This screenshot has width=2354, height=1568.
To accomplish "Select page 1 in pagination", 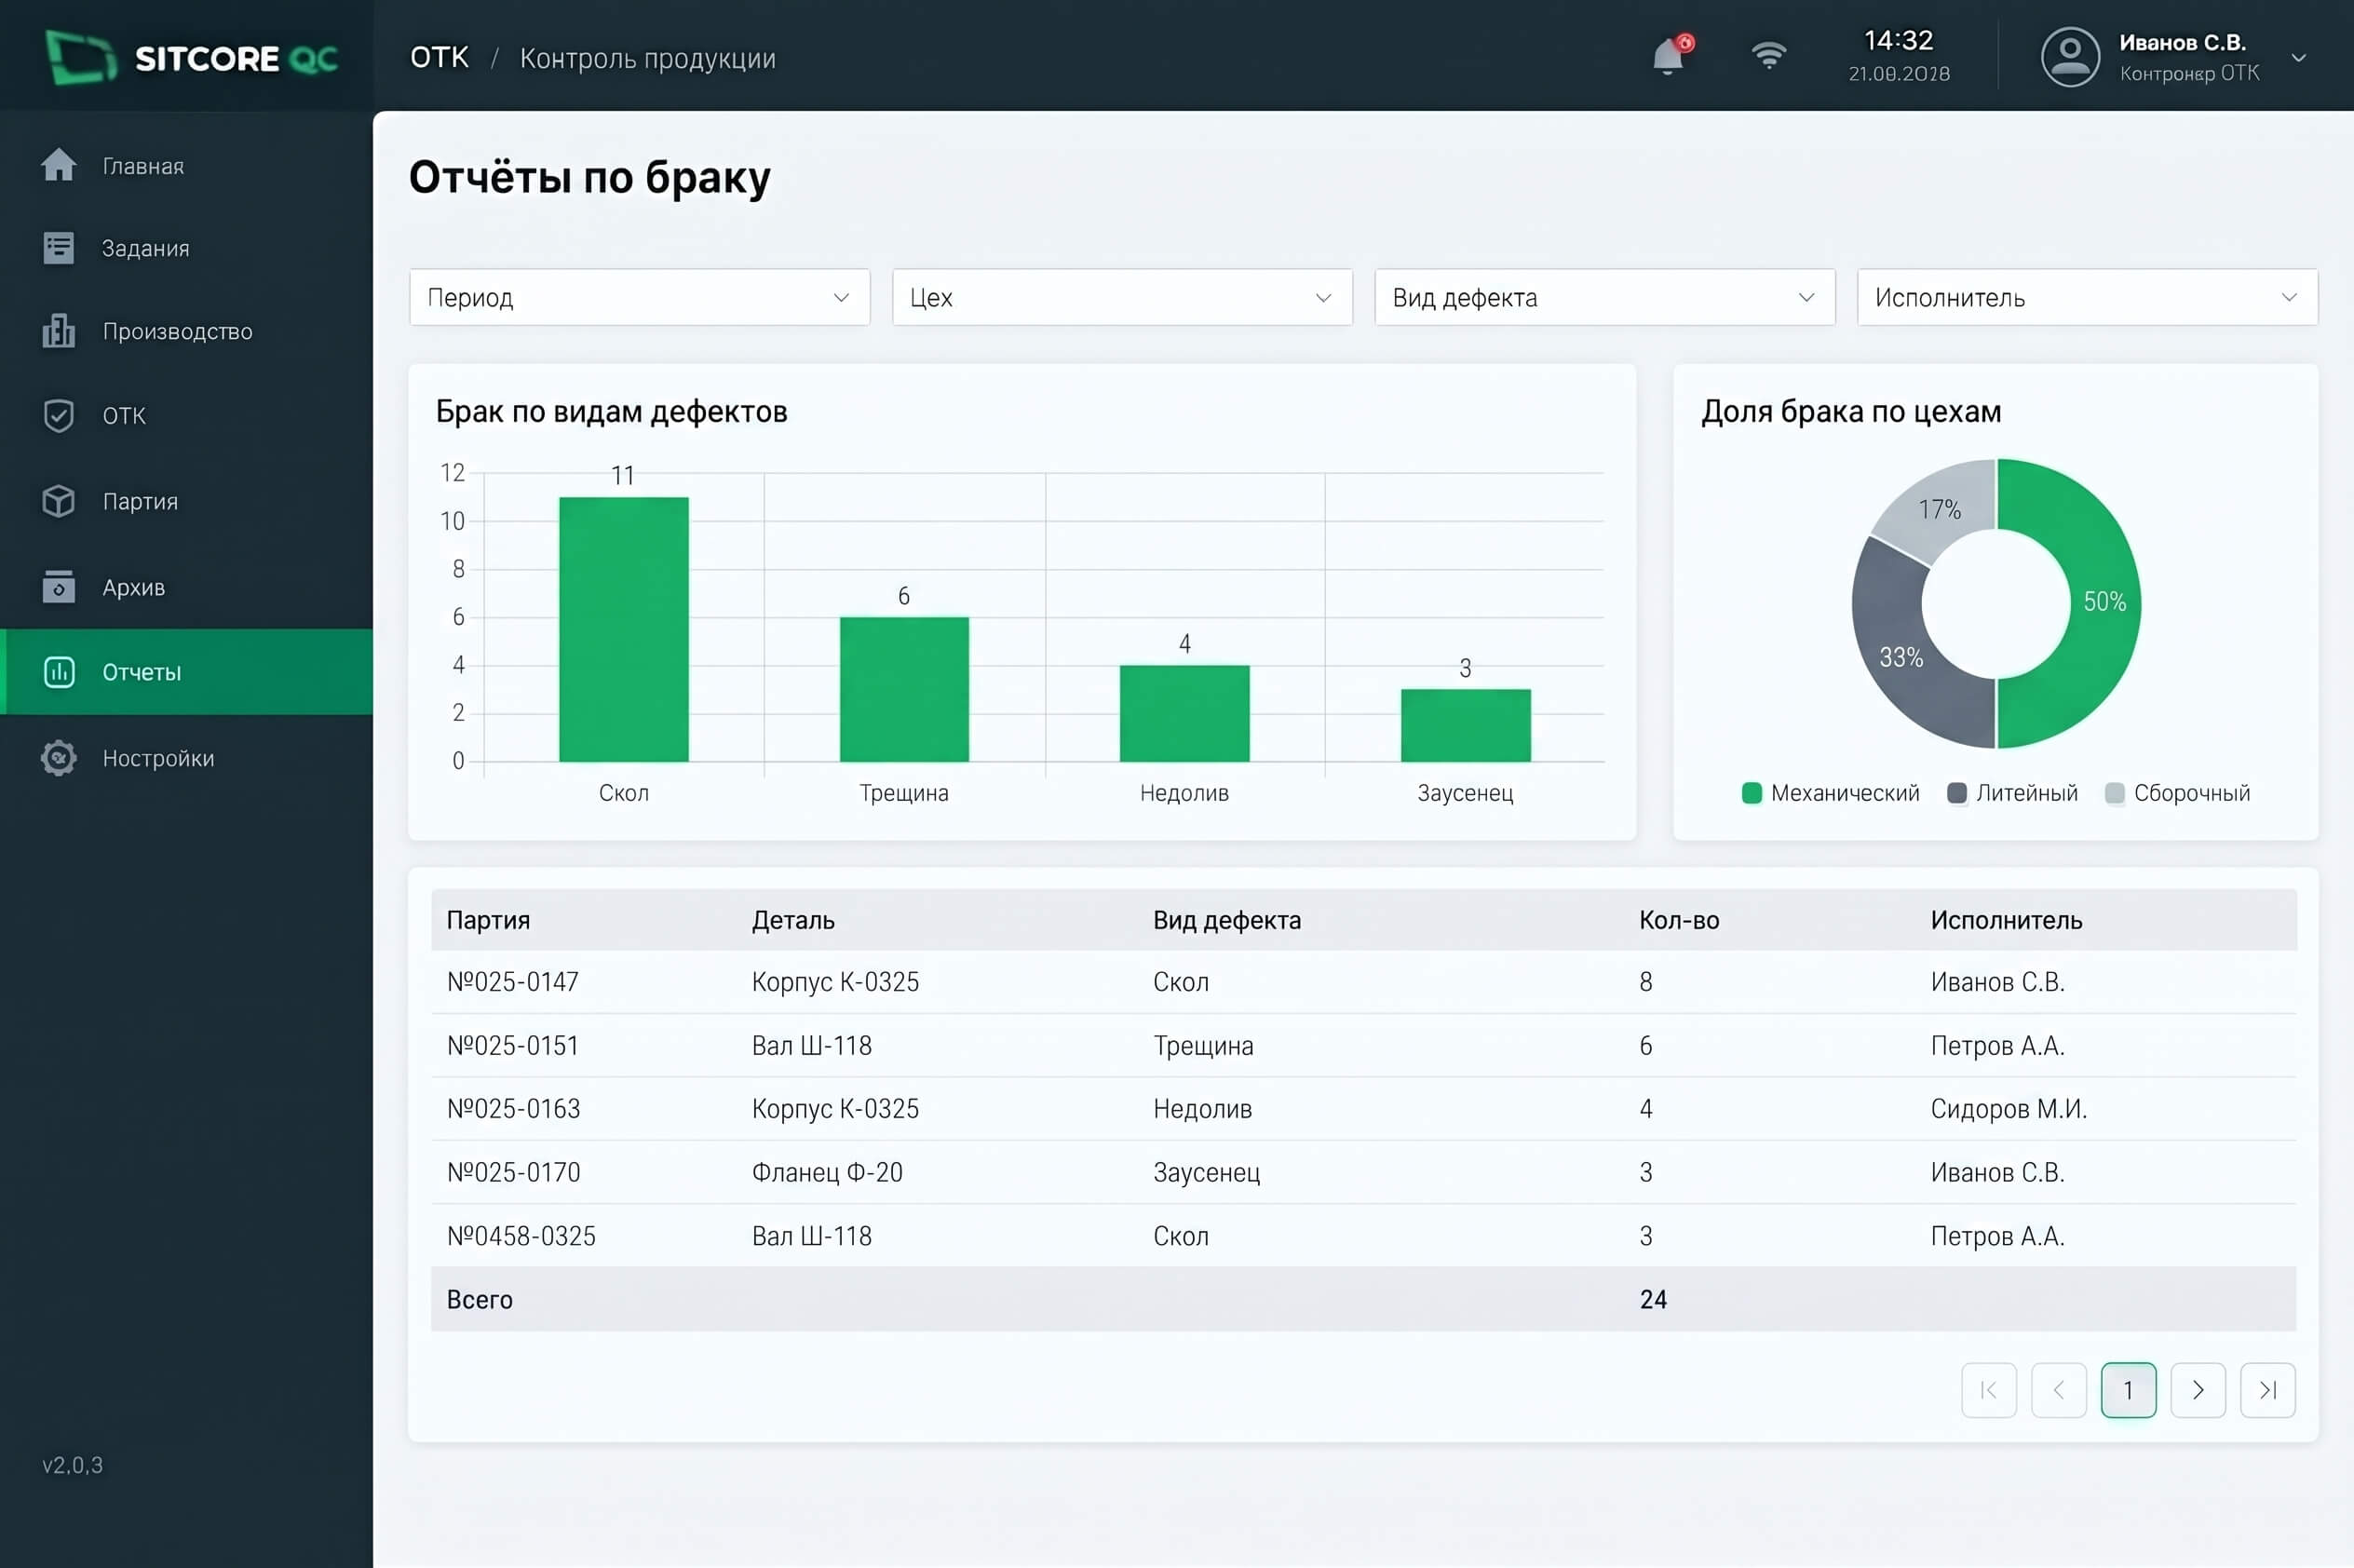I will pyautogui.click(x=2128, y=1390).
